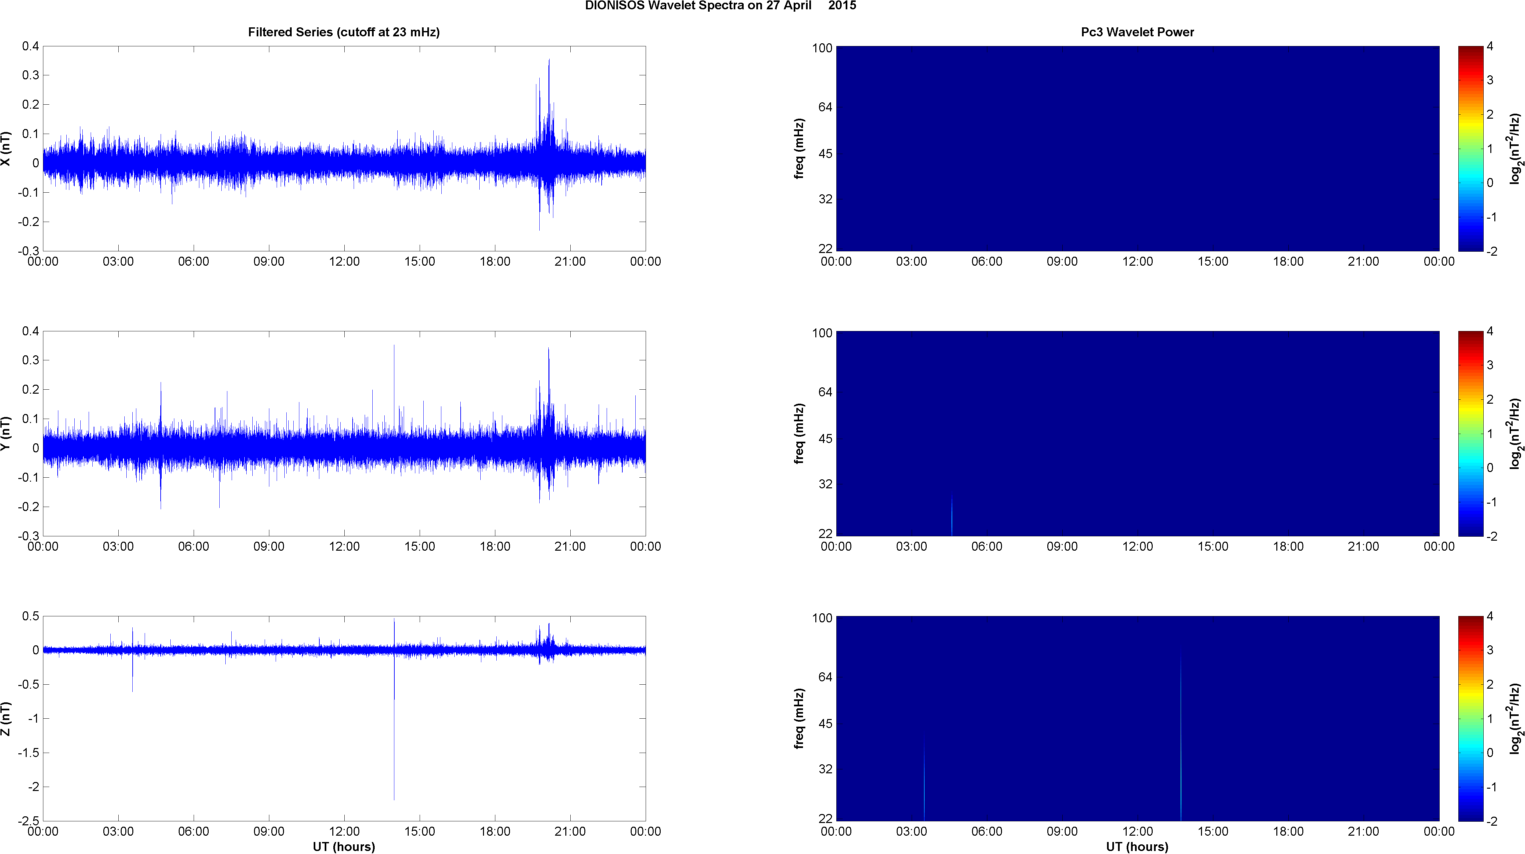This screenshot has height=854, width=1525.
Task: Click the Y wavelet power streak near 04:30
Action: tap(952, 516)
